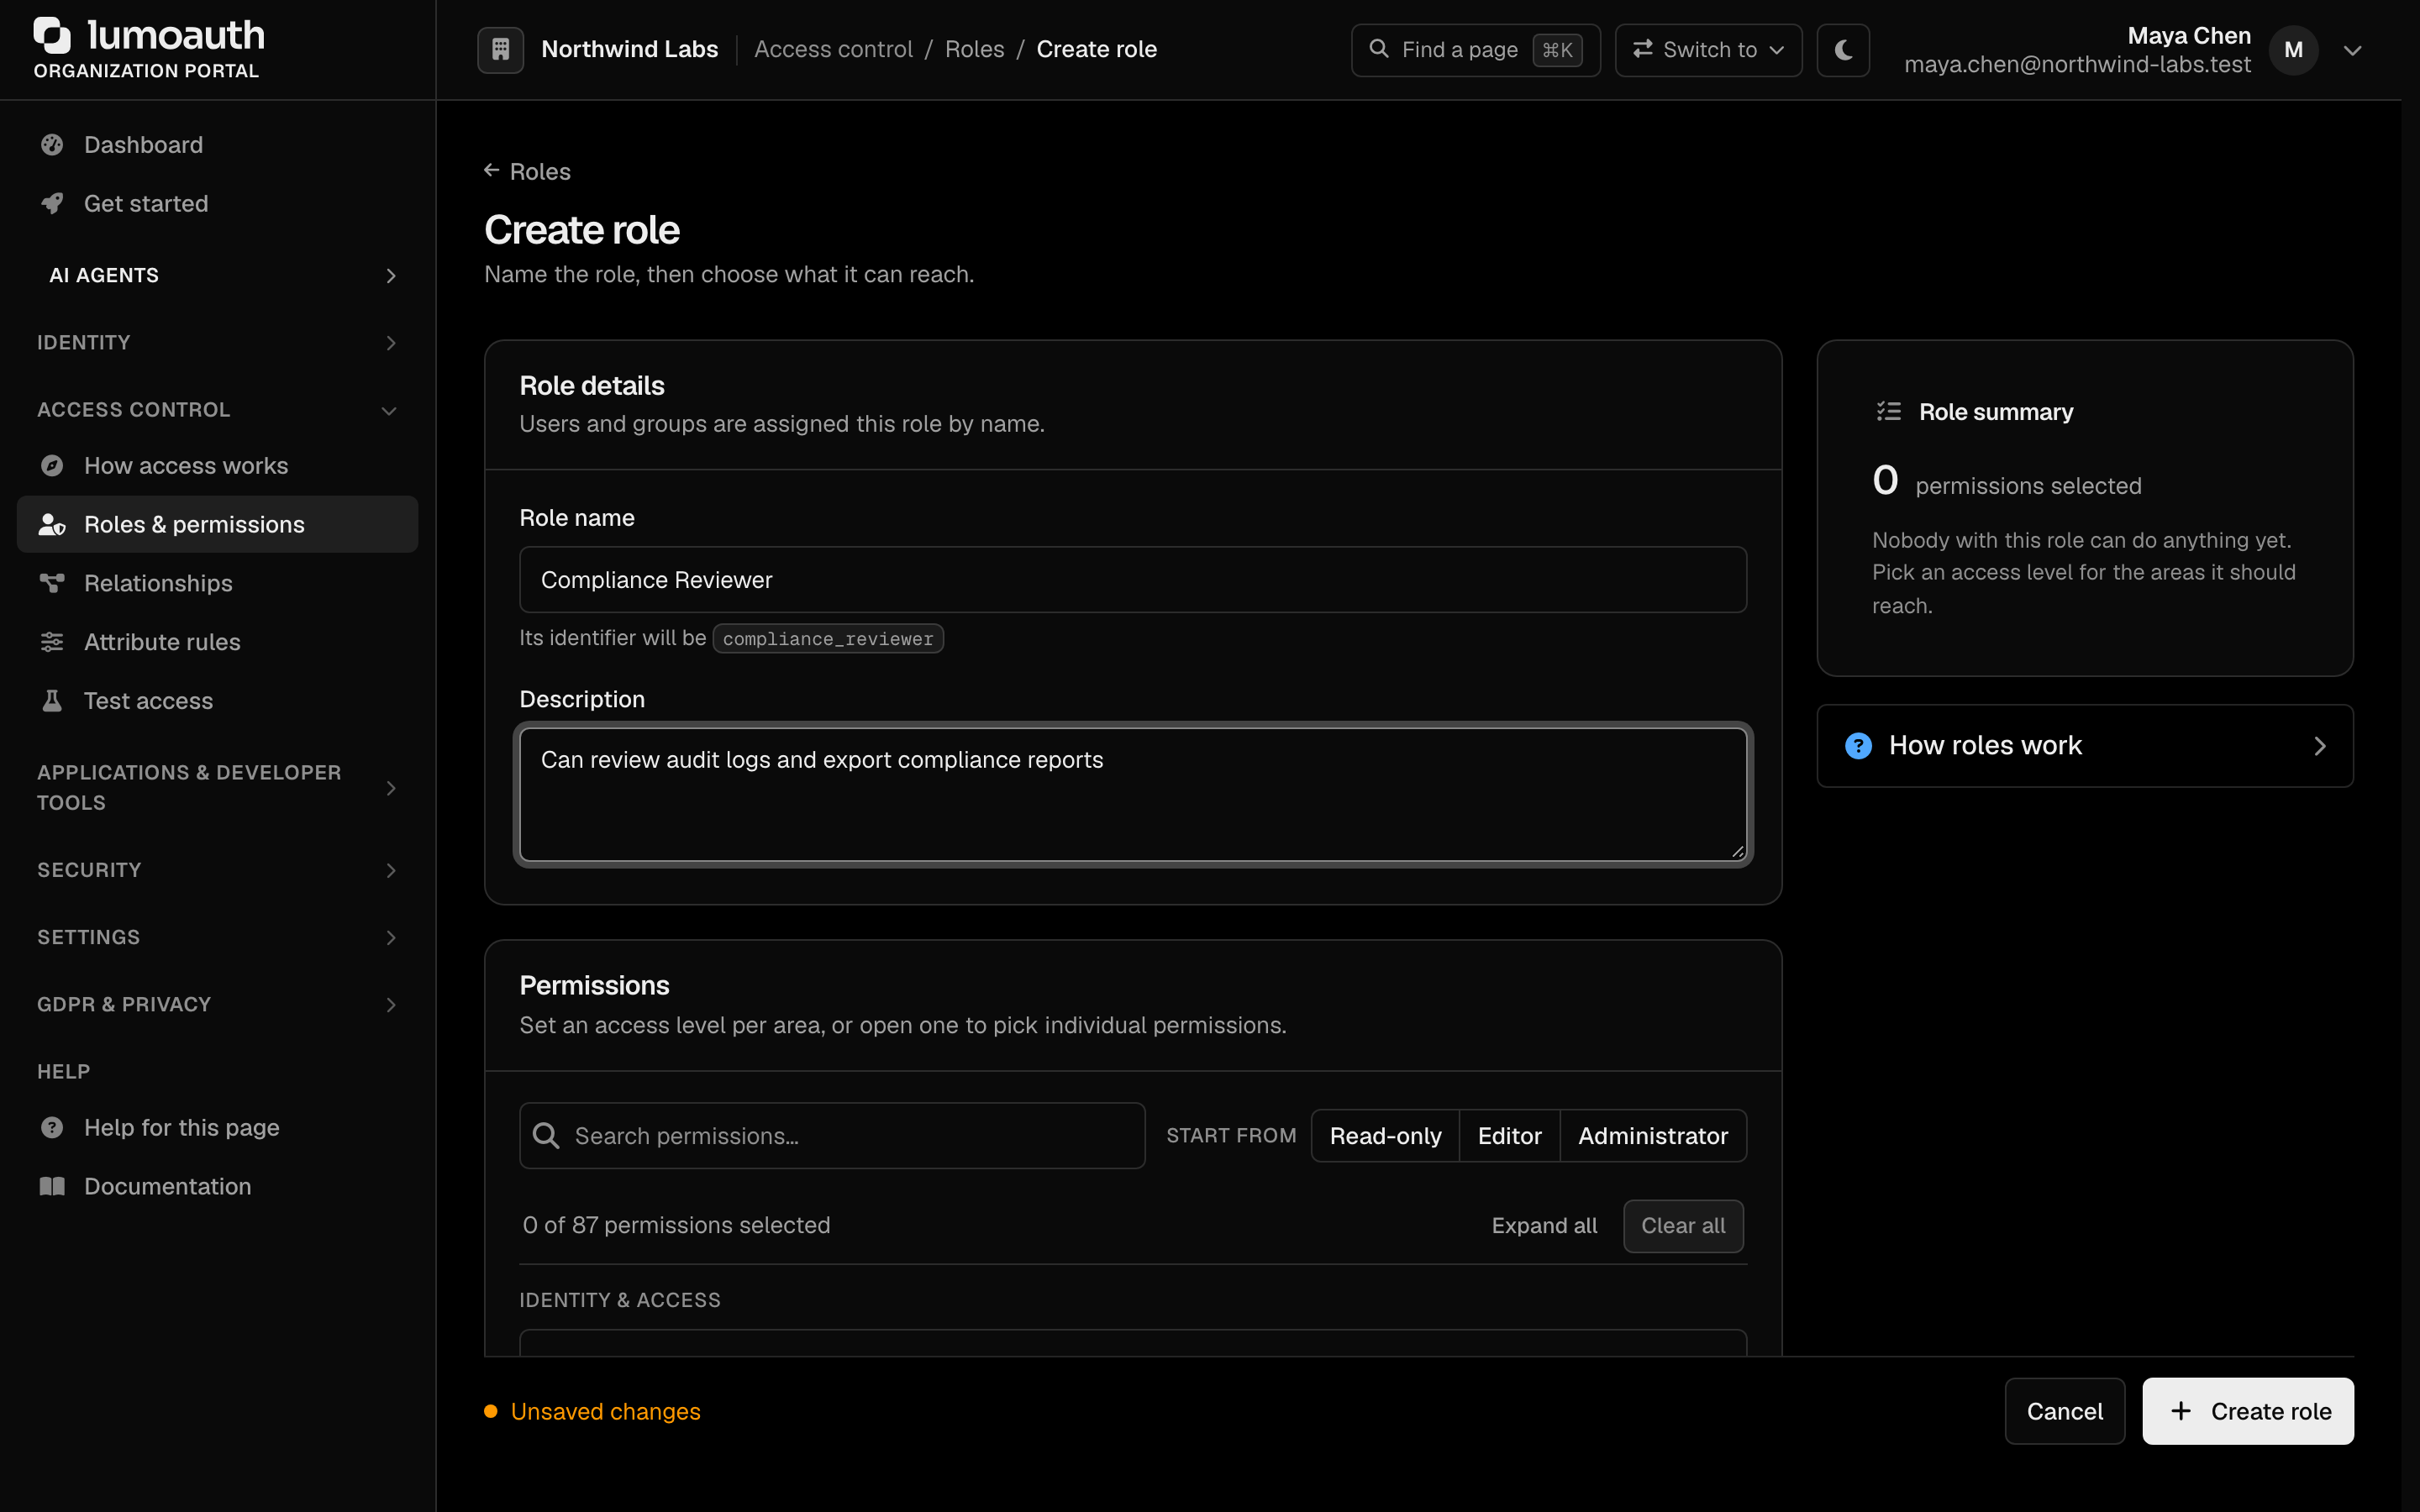Screen dimensions: 2420x1512
Task: Click the magnifier in Find a page
Action: [x=1379, y=49]
